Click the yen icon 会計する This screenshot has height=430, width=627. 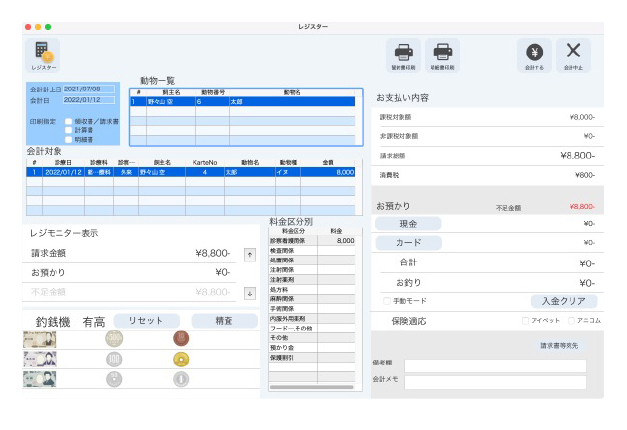pos(534,55)
